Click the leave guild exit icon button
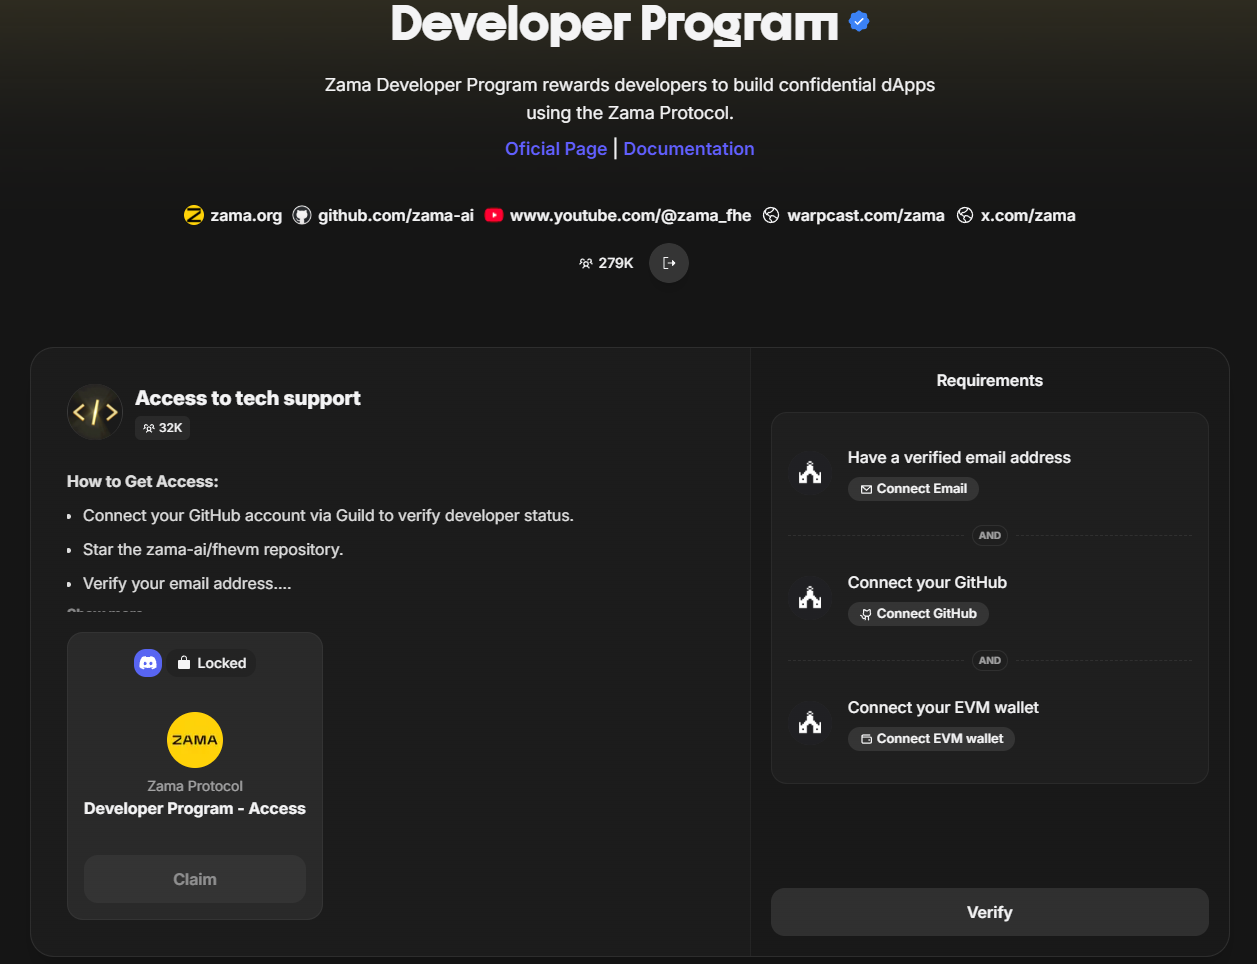 [x=669, y=263]
